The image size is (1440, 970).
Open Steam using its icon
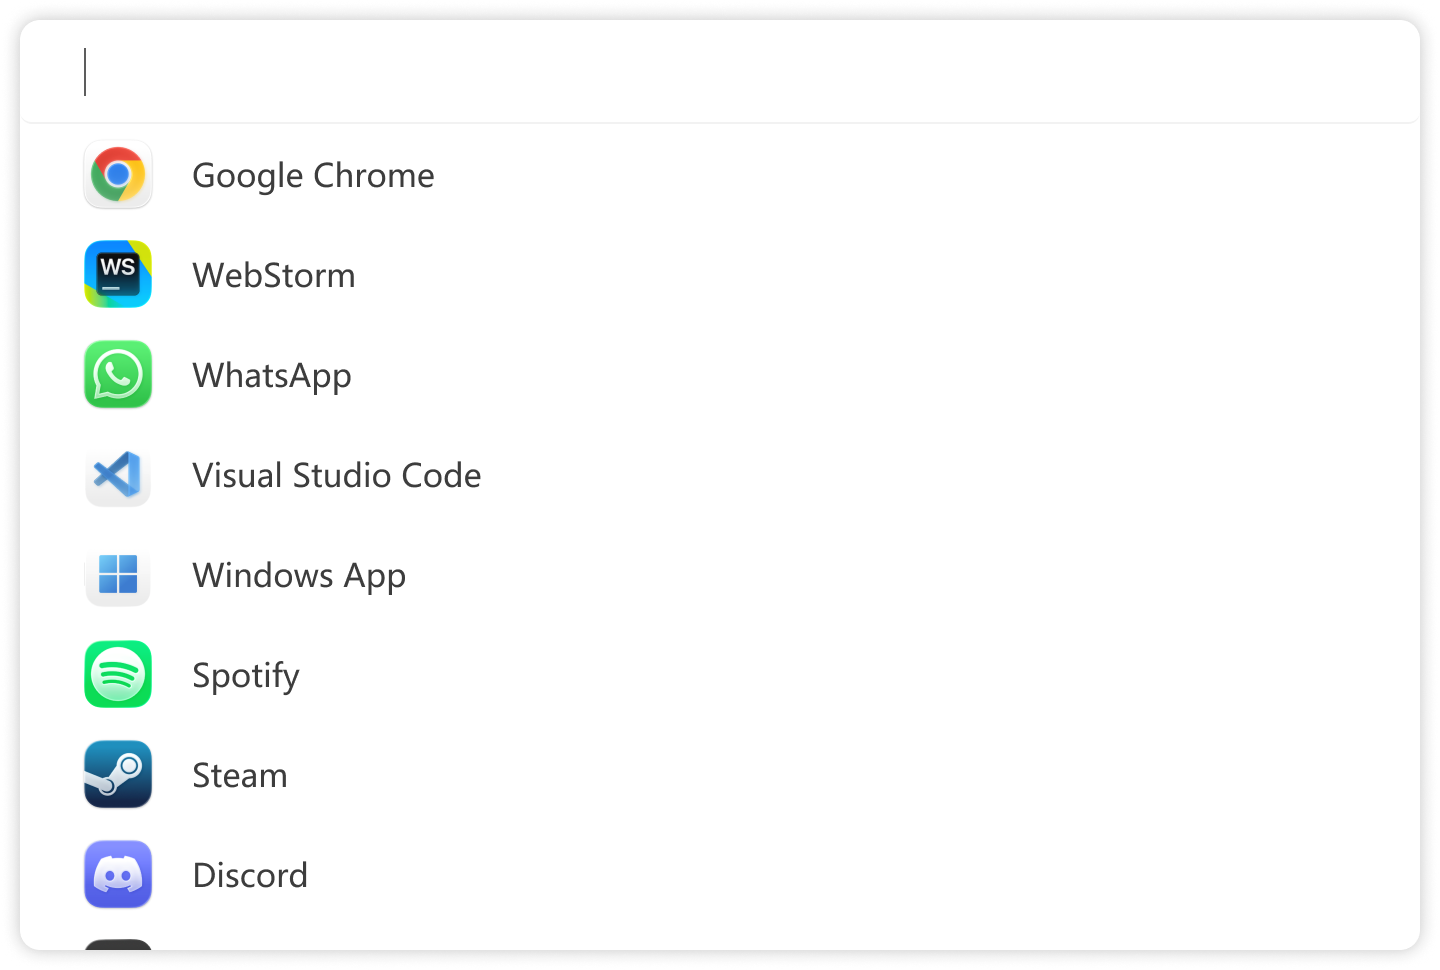[x=118, y=775]
